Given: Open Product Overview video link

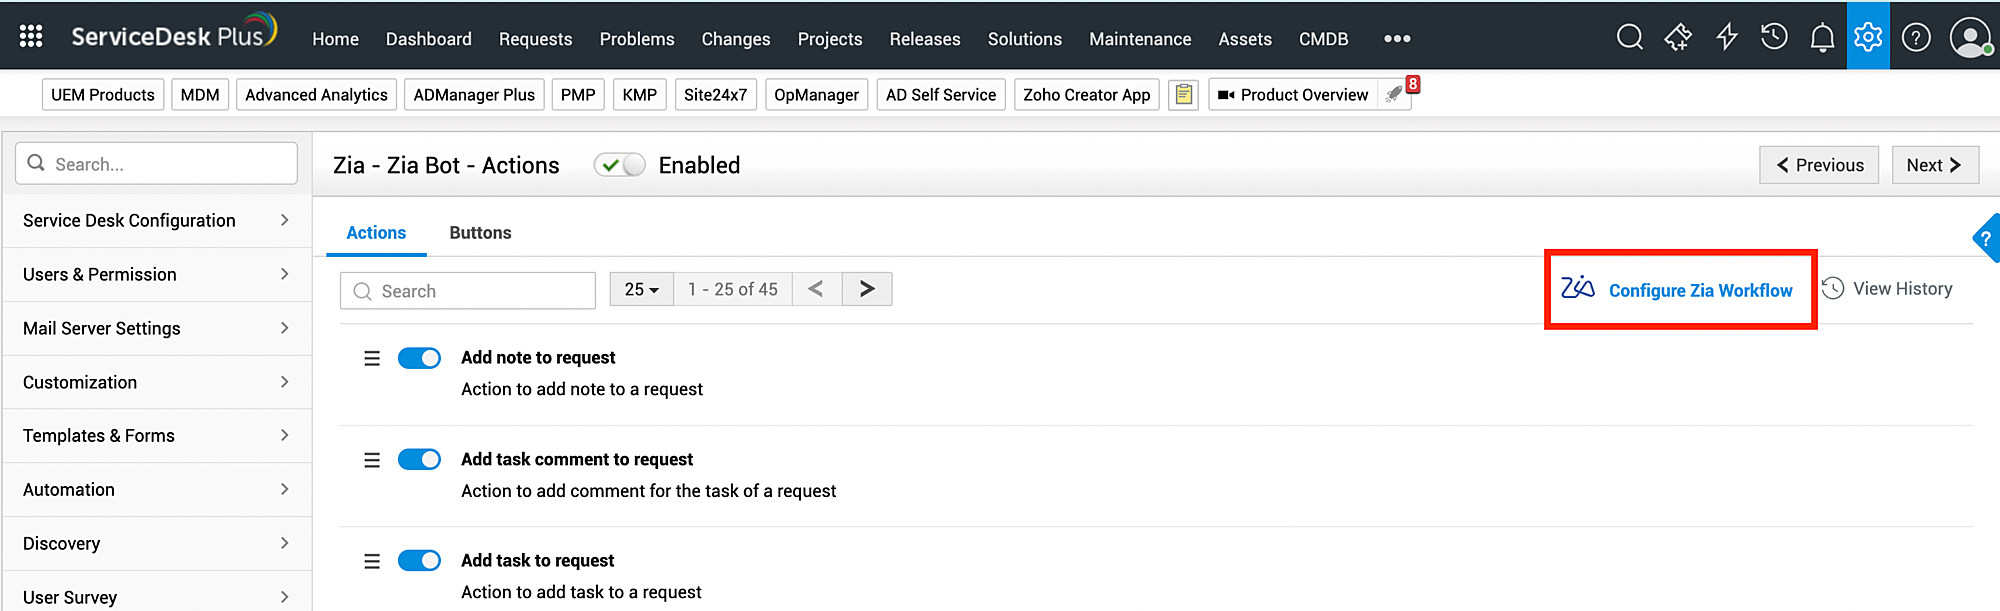Looking at the screenshot, I should click(x=1293, y=94).
